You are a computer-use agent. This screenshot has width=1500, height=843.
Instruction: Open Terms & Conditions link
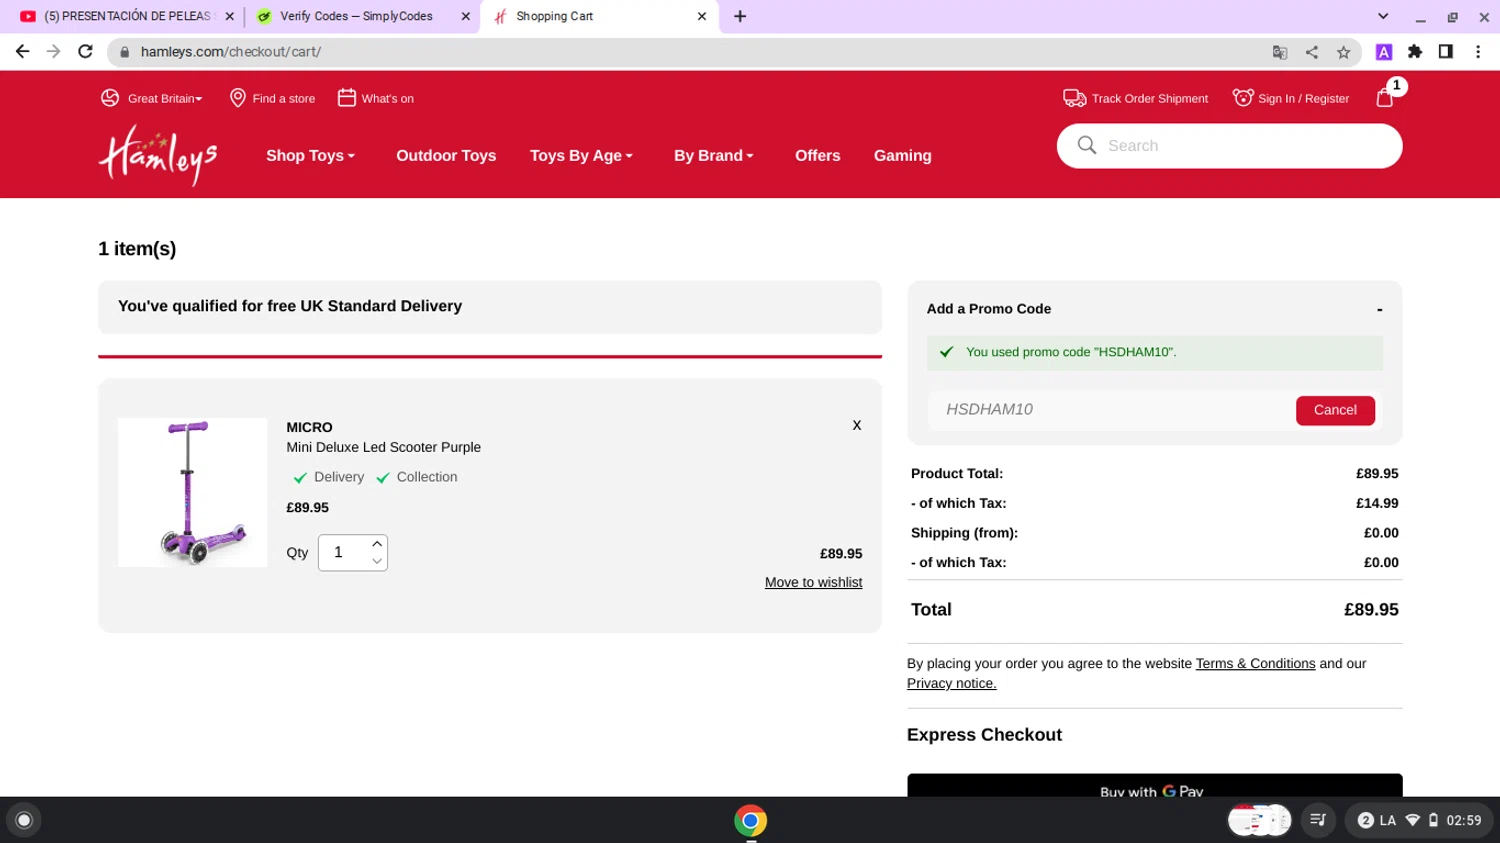[x=1255, y=664]
